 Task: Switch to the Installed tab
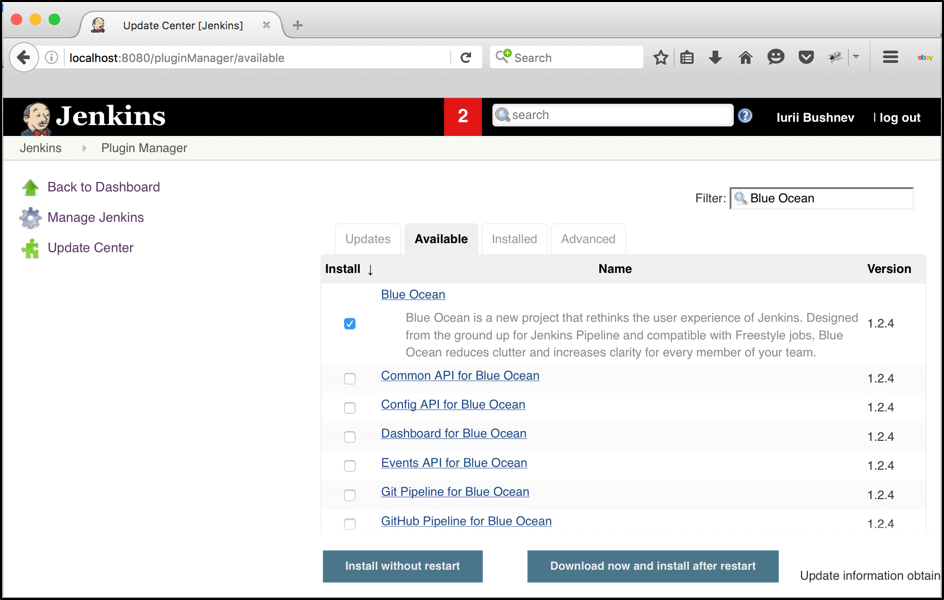pyautogui.click(x=514, y=239)
